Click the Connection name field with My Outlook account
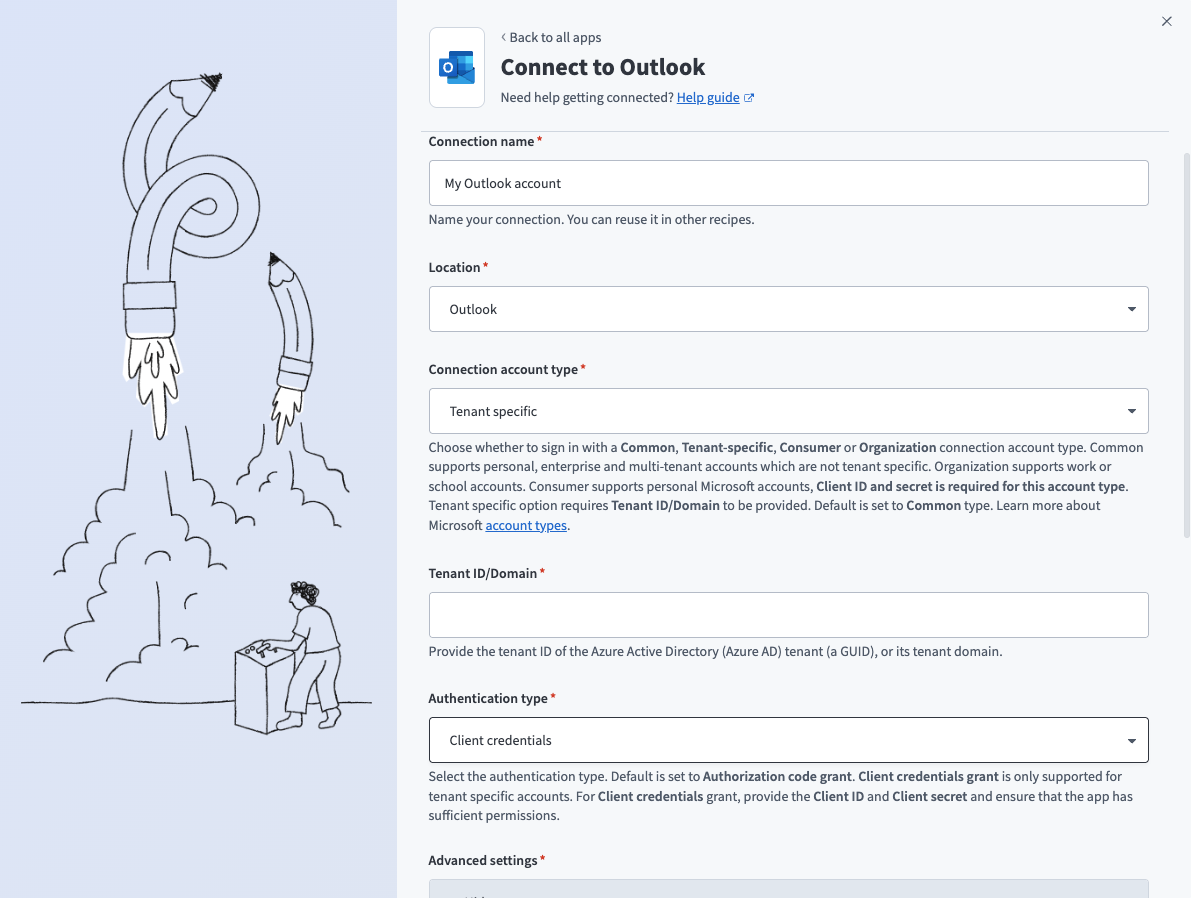Image resolution: width=1191 pixels, height=898 pixels. 788,183
